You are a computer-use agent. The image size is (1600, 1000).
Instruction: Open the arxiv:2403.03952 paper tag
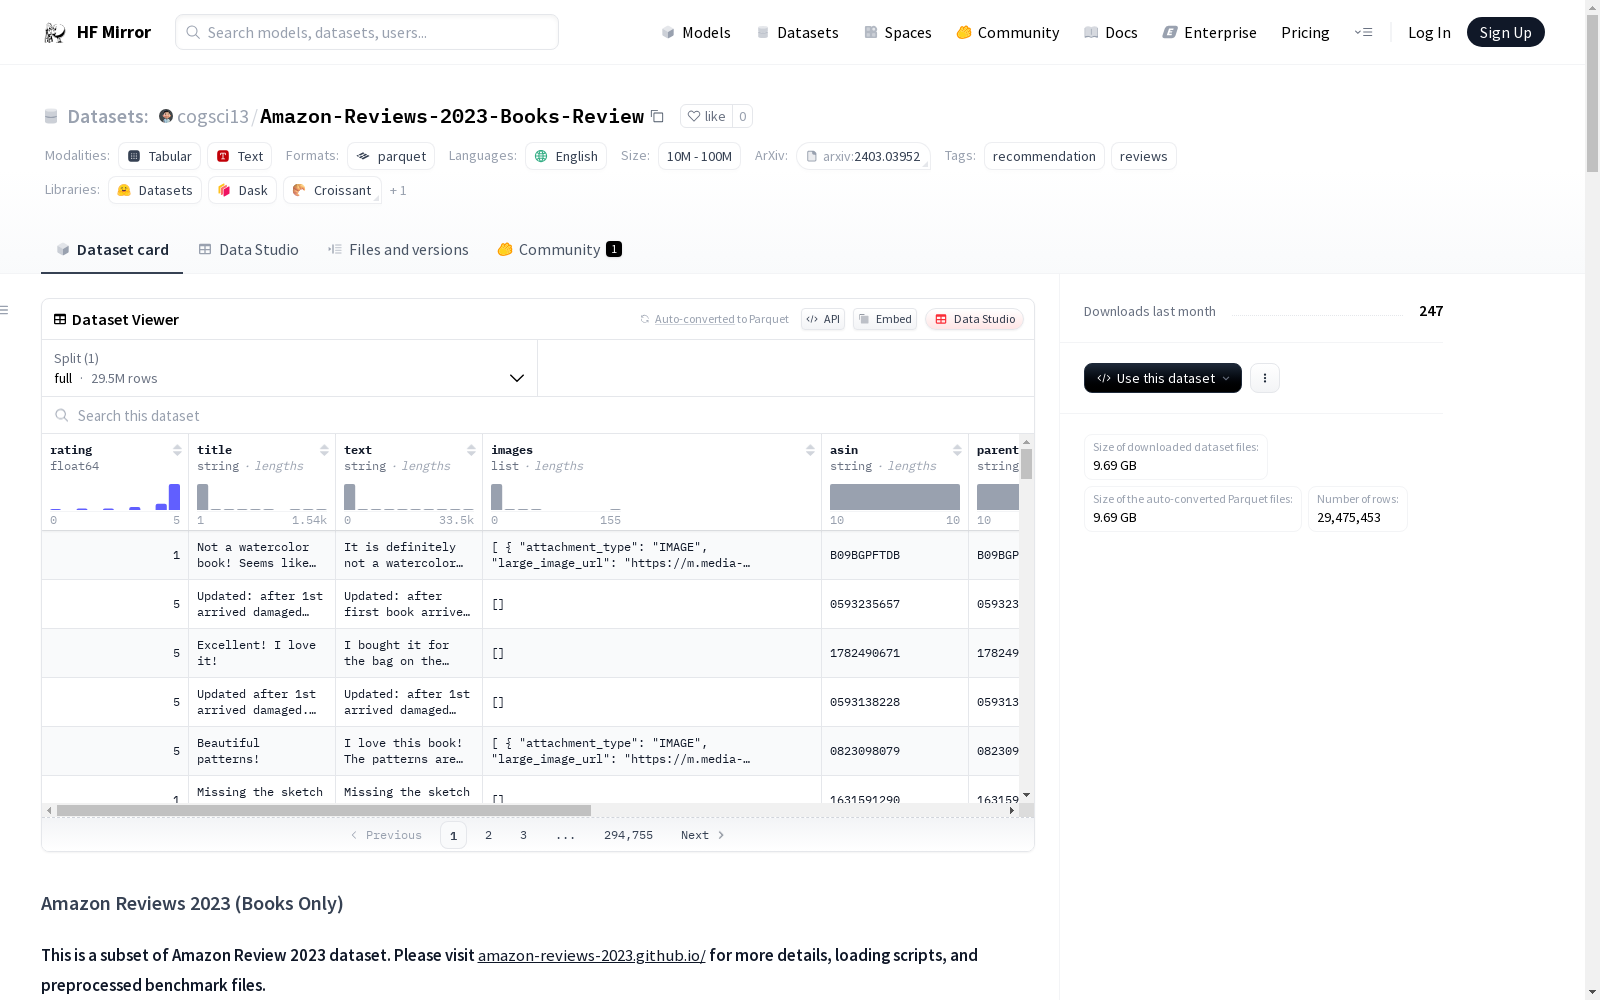[x=864, y=156]
